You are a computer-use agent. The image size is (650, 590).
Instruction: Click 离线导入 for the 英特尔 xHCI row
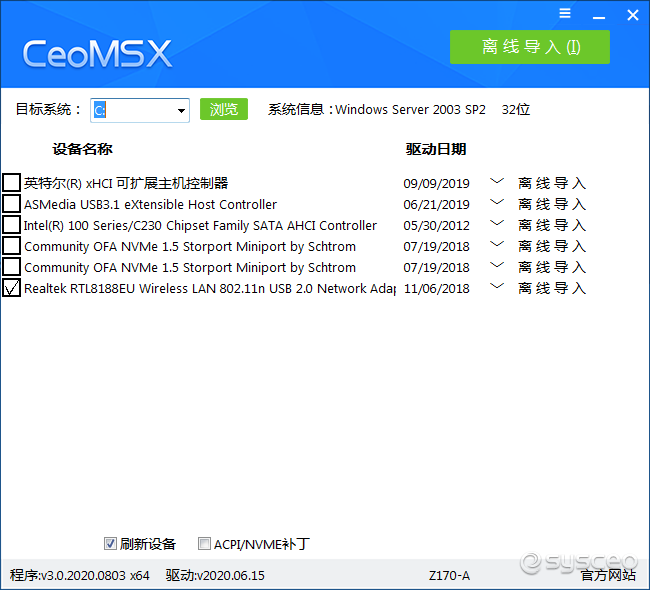(x=552, y=183)
